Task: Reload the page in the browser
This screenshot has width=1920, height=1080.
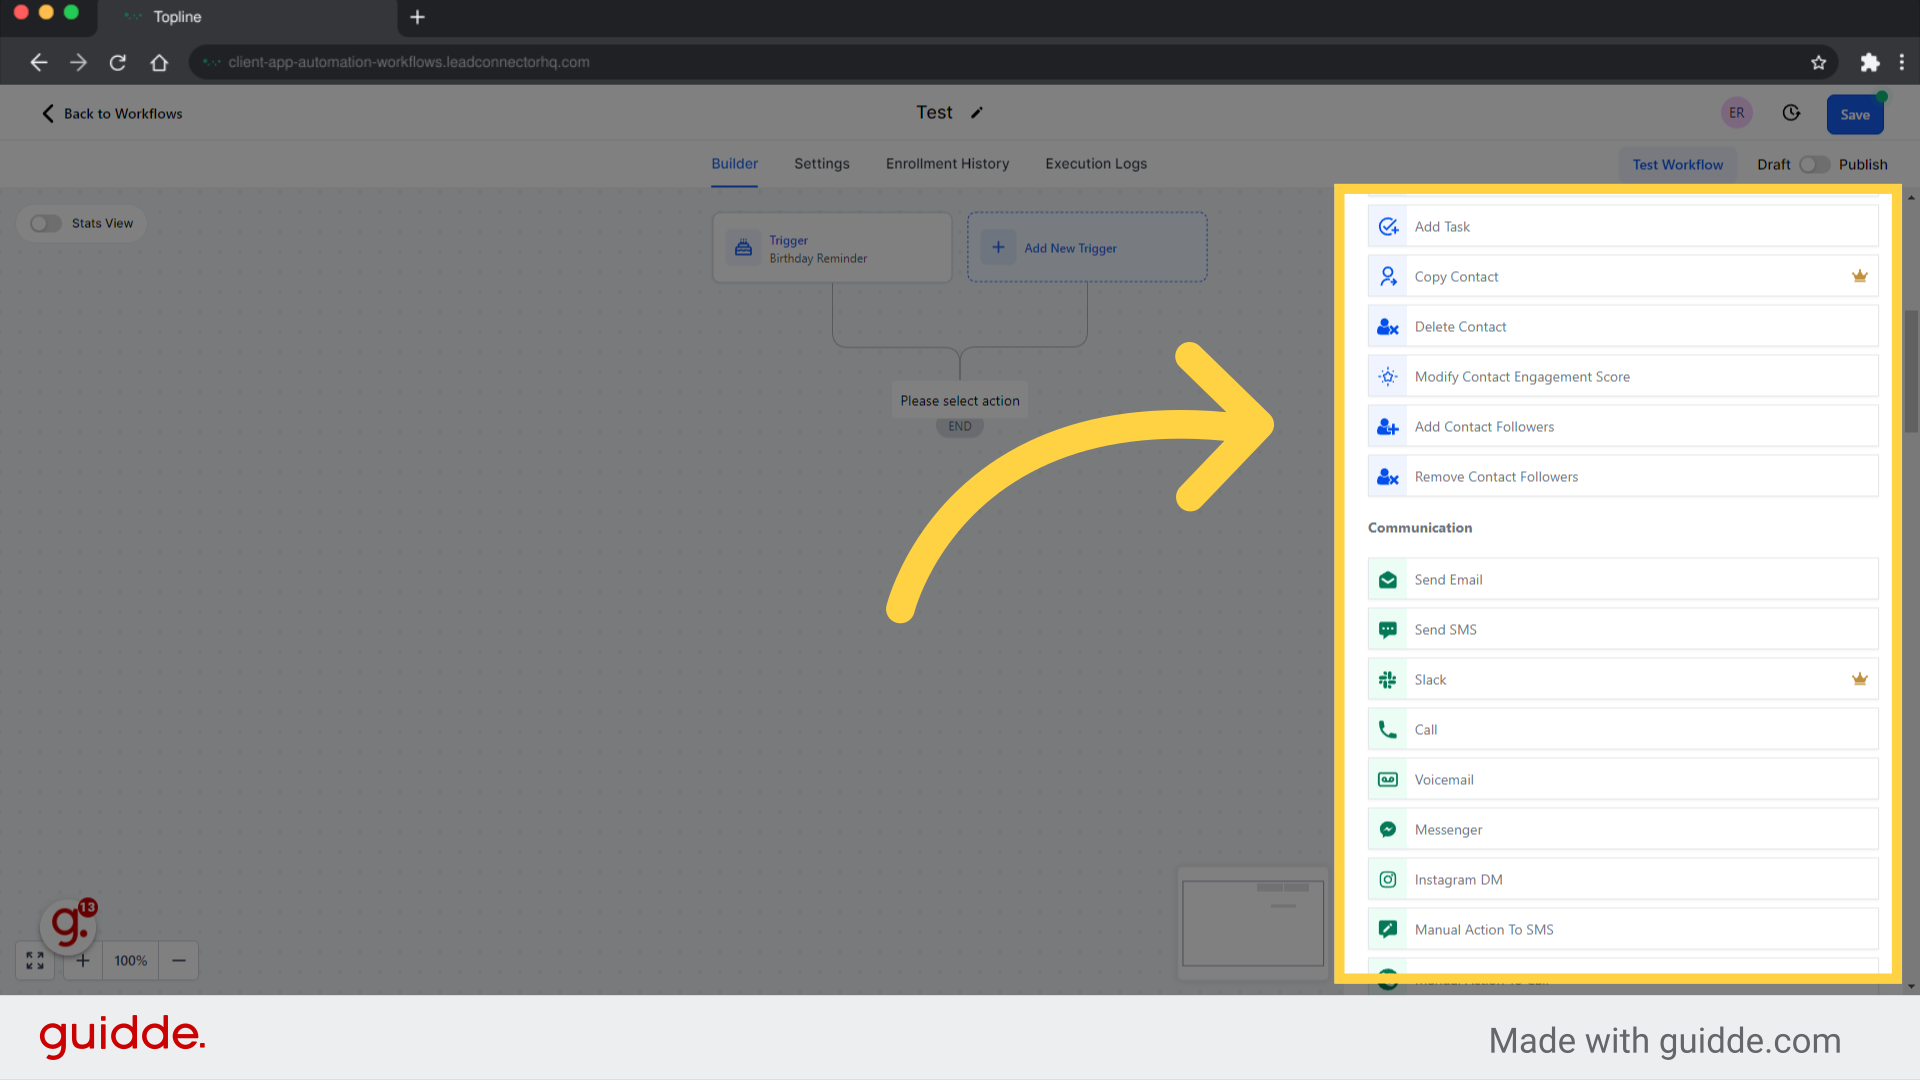Action: tap(118, 62)
